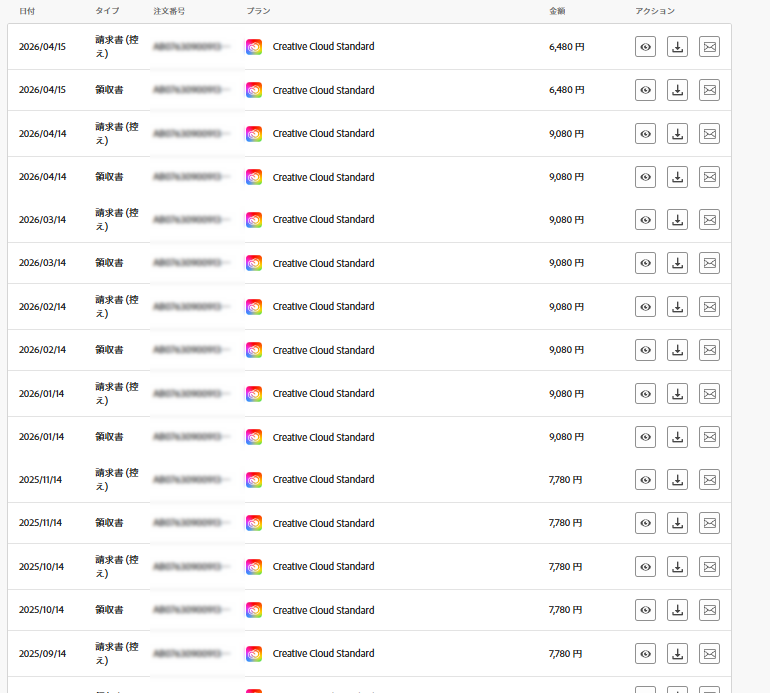Image resolution: width=770 pixels, height=693 pixels.
Task: Download the 2026/04/15 領収書 receipt
Action: click(677, 90)
